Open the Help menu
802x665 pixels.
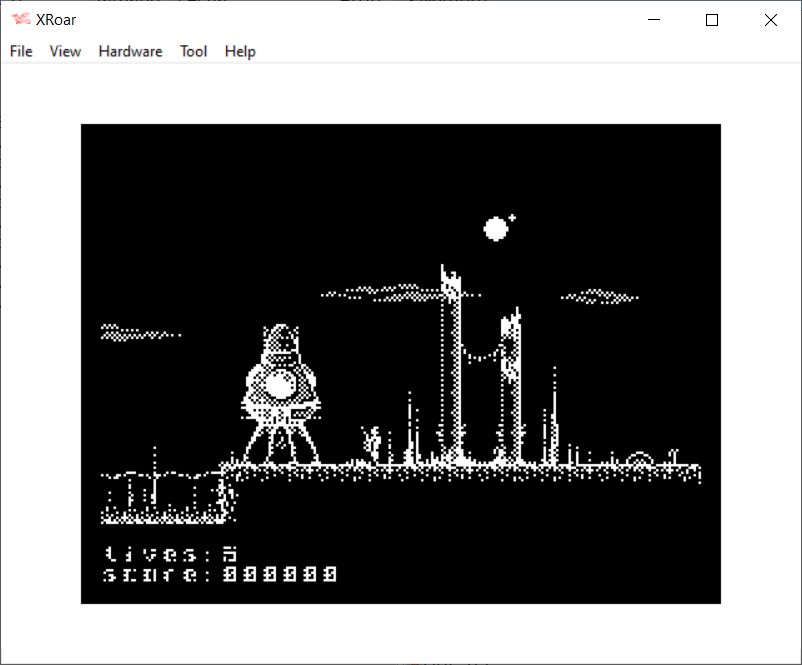[240, 51]
